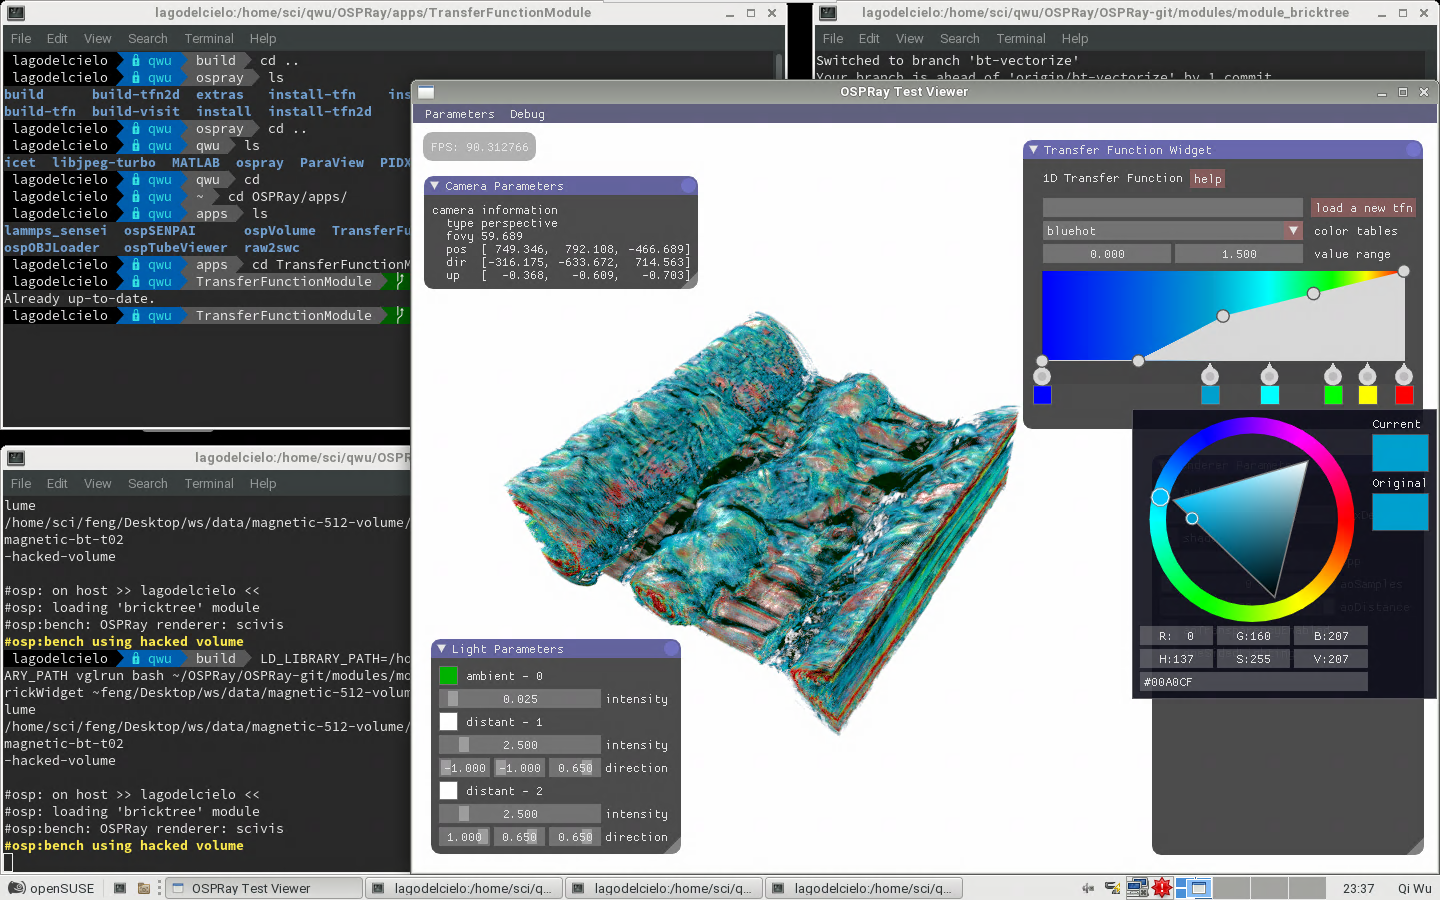This screenshot has height=900, width=1440.
Task: Click the help button in transfer function
Action: tap(1208, 179)
